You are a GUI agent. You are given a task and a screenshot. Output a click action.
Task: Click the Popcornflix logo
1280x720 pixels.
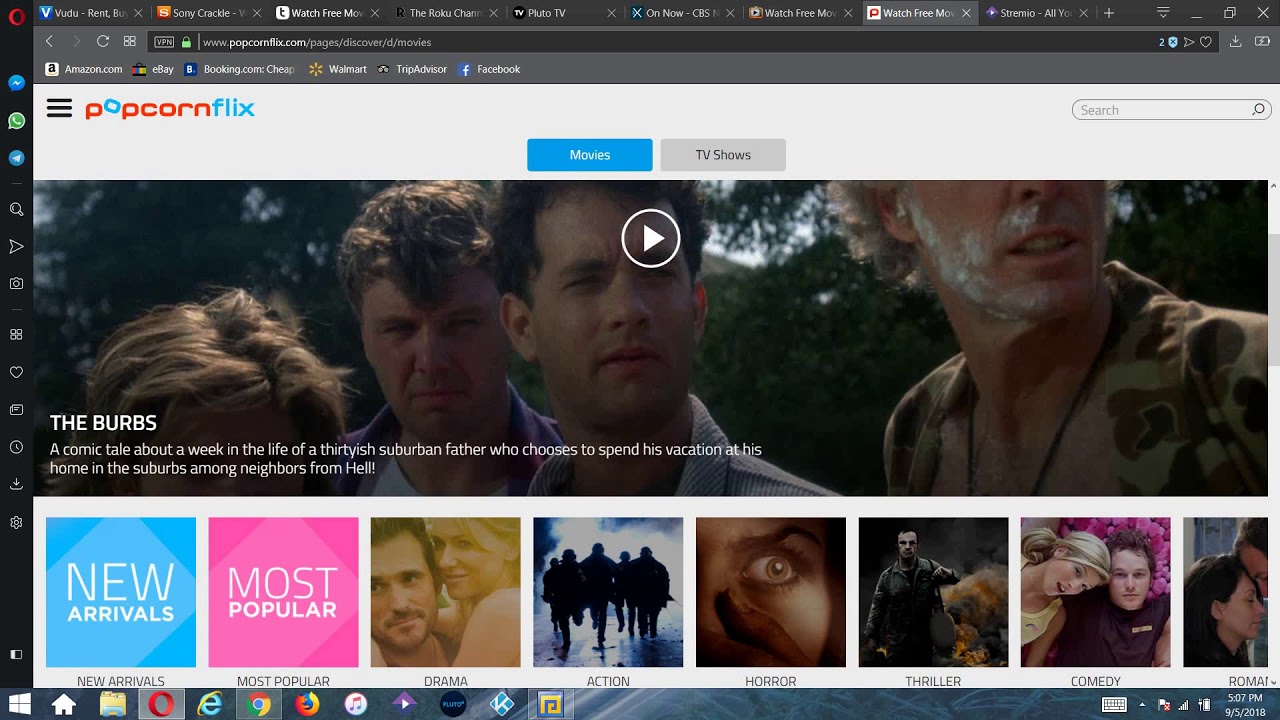(x=170, y=109)
